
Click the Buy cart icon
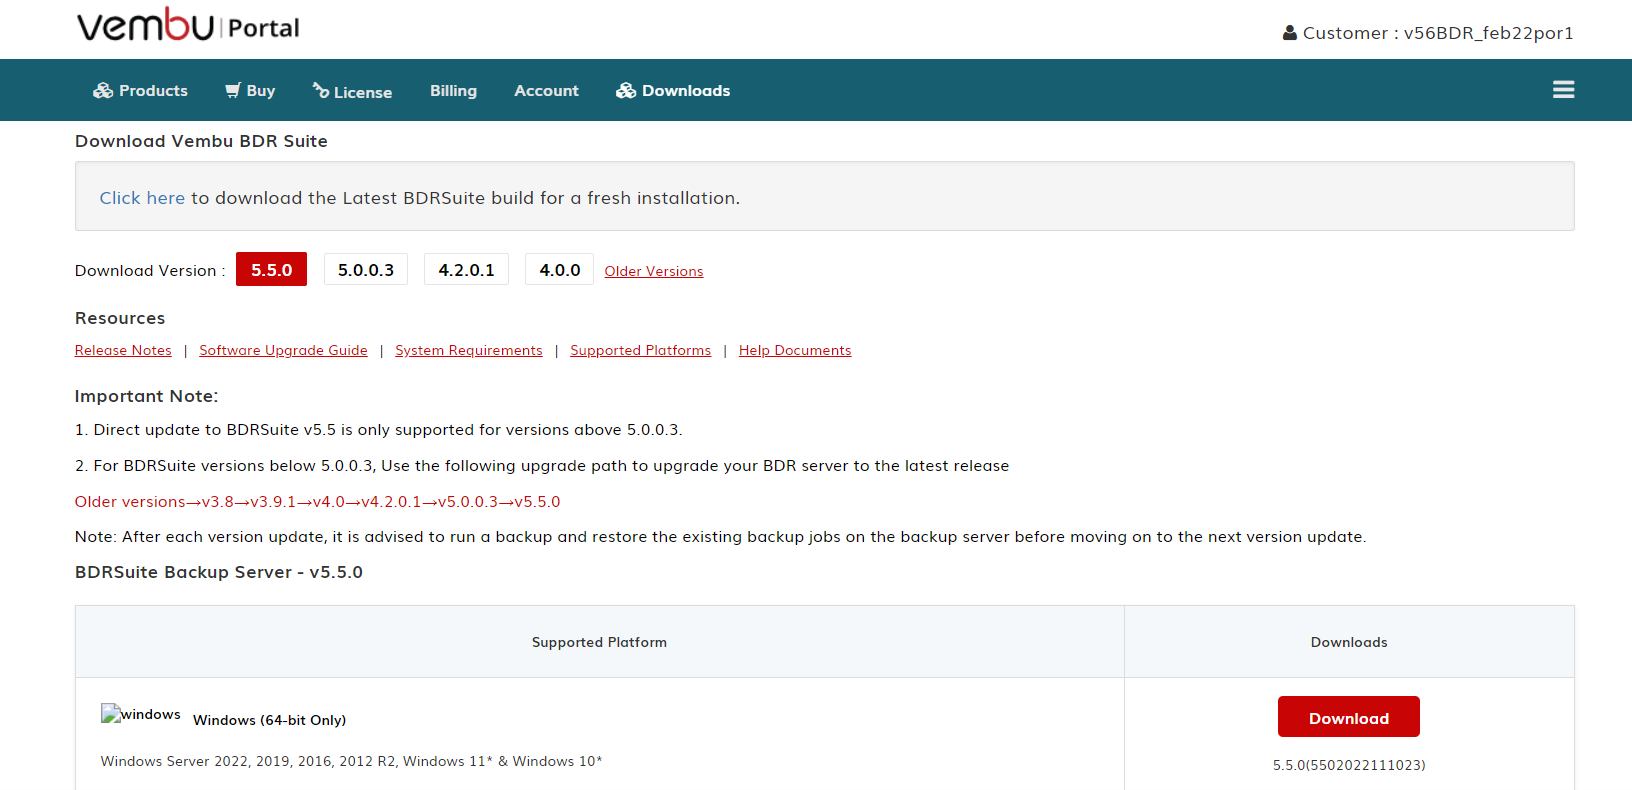click(x=233, y=91)
